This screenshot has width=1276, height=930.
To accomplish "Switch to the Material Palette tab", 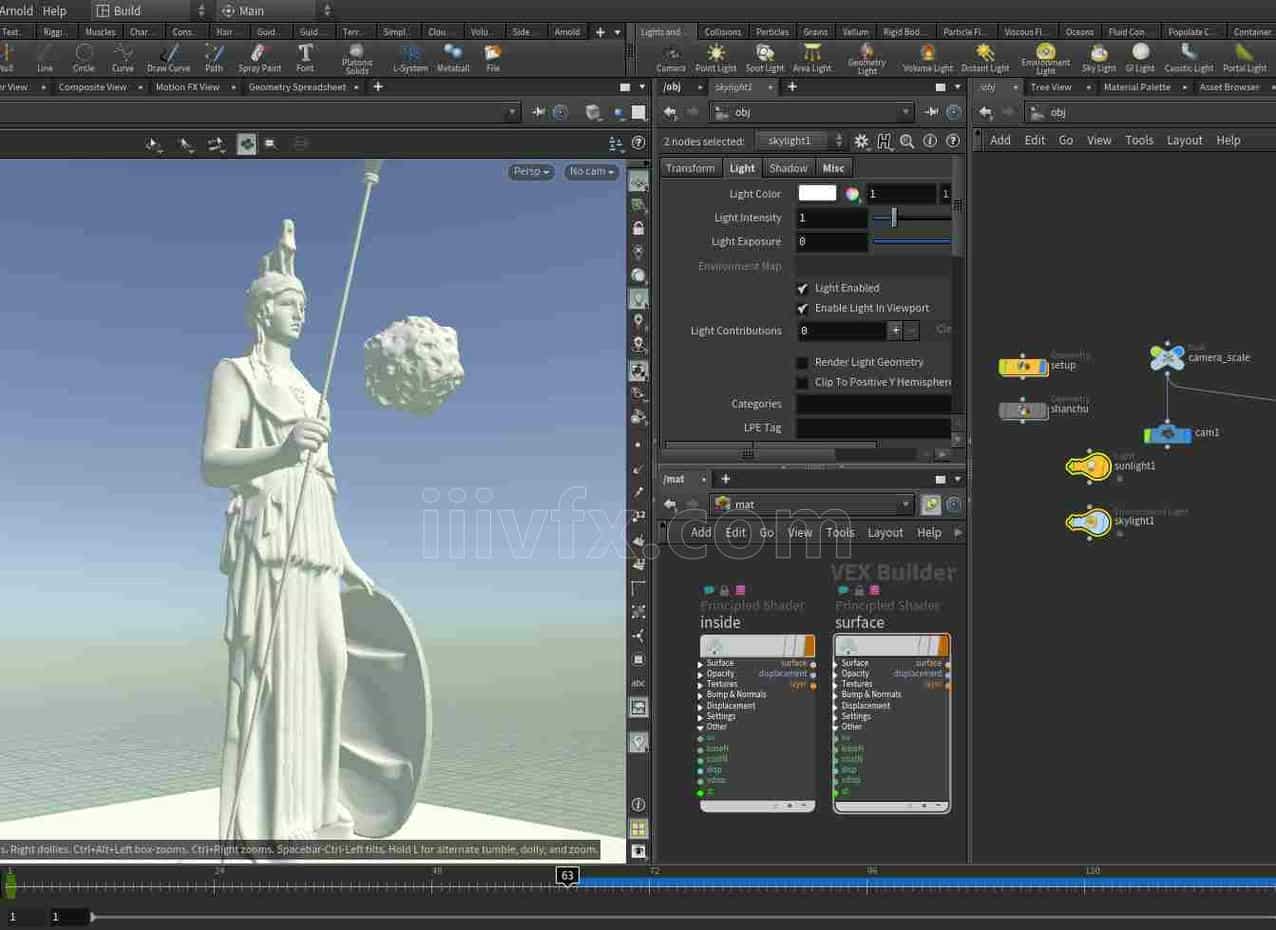I will pos(1136,87).
